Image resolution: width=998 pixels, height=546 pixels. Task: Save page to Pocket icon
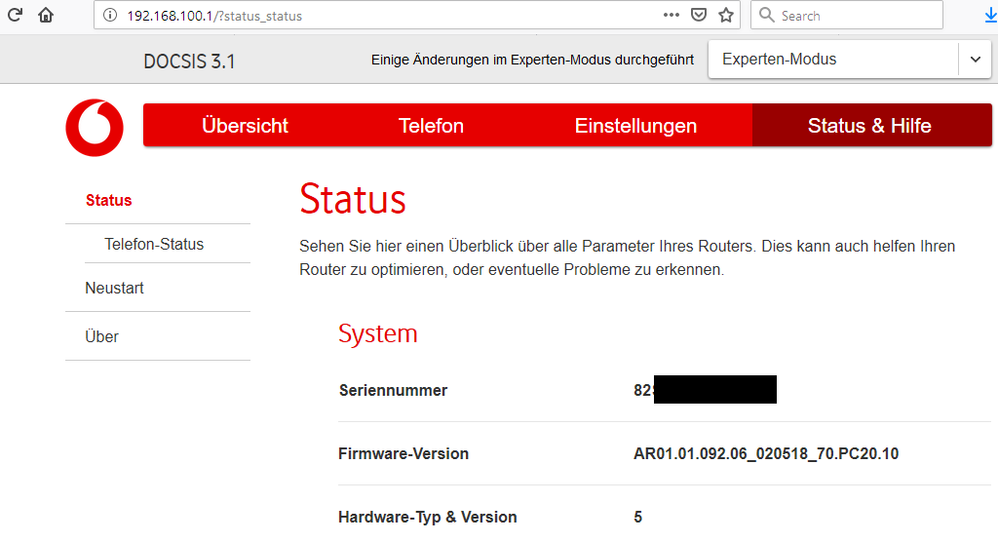(x=699, y=15)
